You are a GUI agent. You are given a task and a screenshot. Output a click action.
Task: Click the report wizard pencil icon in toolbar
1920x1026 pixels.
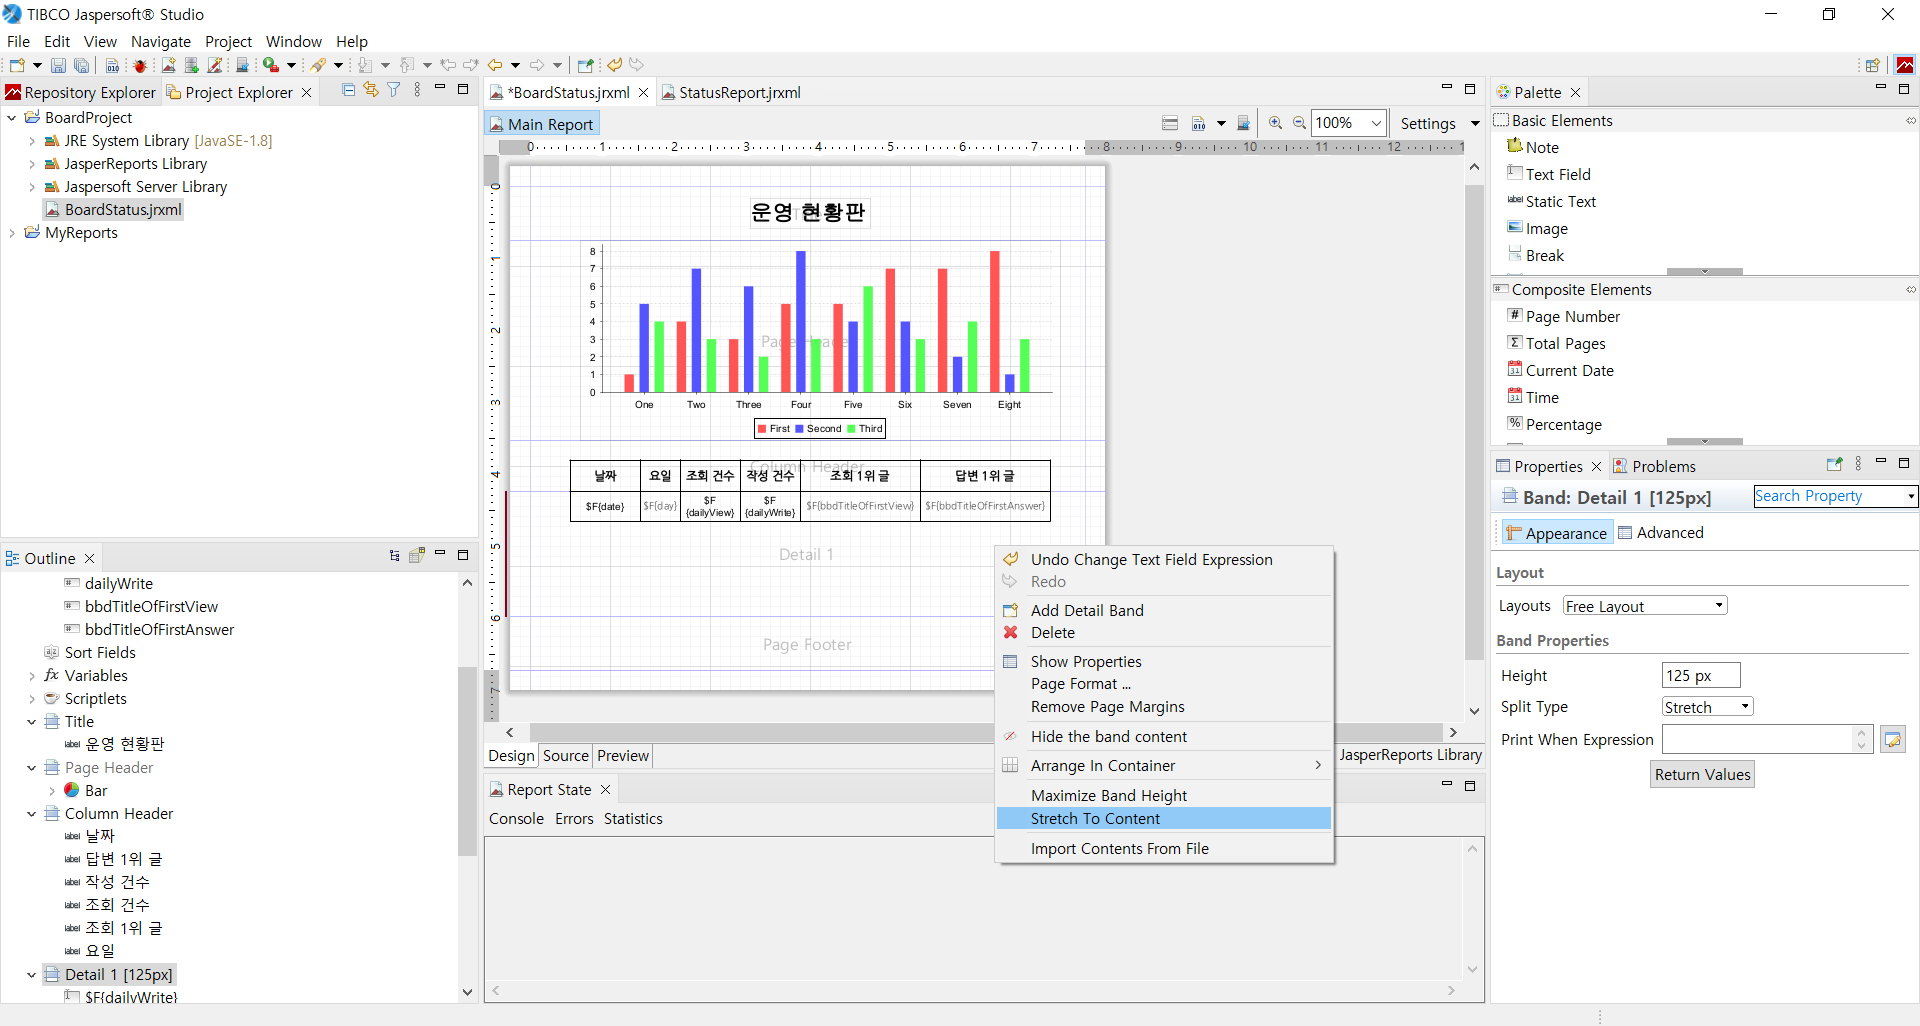(215, 65)
